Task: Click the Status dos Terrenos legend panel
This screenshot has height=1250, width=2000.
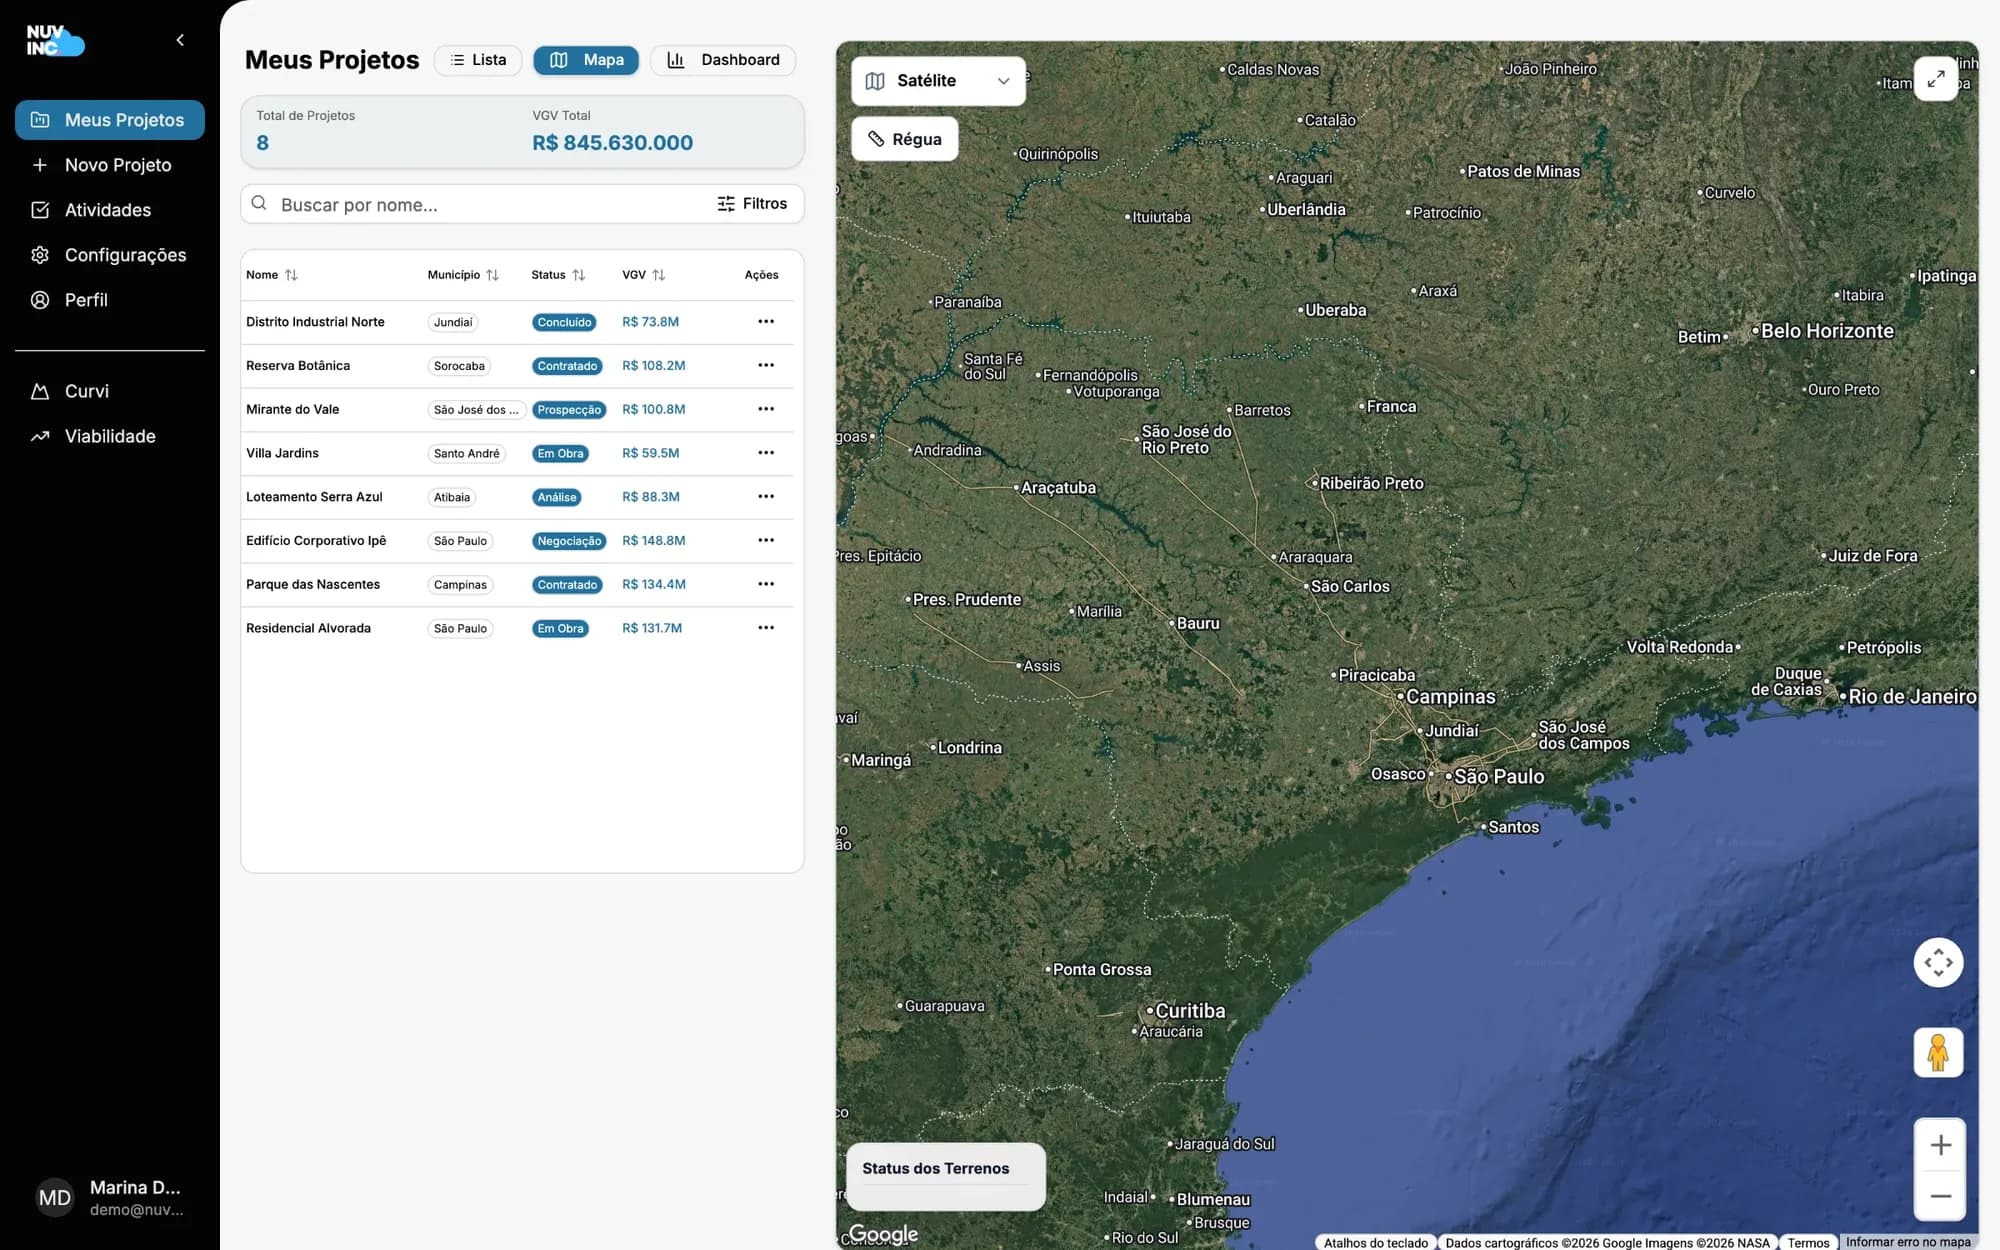Action: point(946,1176)
